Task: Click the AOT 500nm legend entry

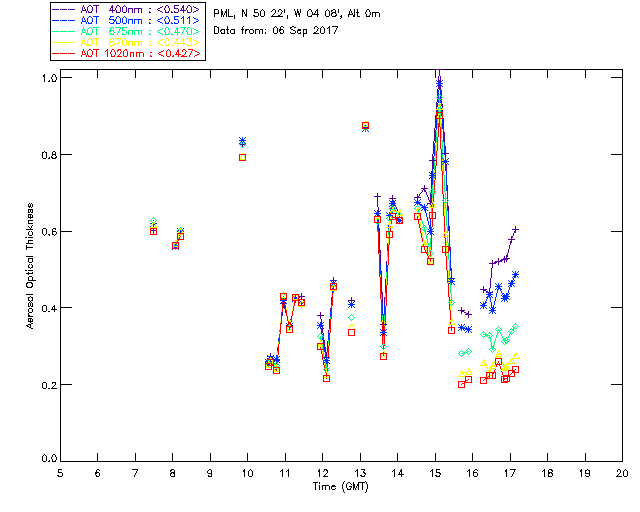Action: pos(127,20)
